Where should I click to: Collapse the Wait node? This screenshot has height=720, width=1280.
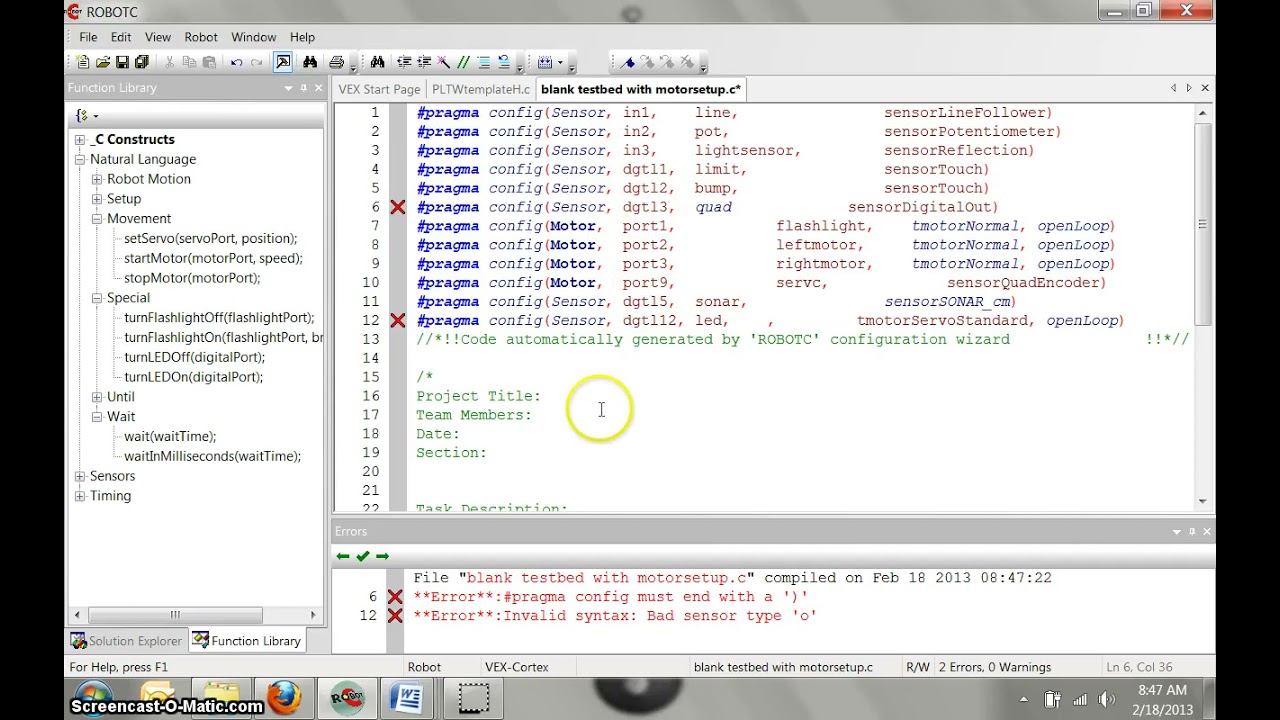[97, 417]
